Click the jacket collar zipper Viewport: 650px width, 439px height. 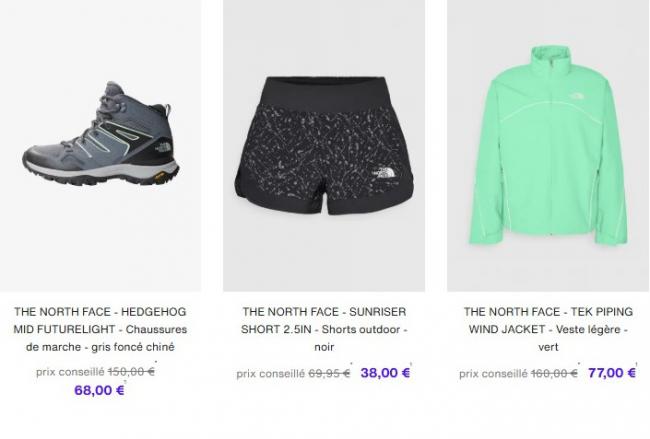(552, 62)
